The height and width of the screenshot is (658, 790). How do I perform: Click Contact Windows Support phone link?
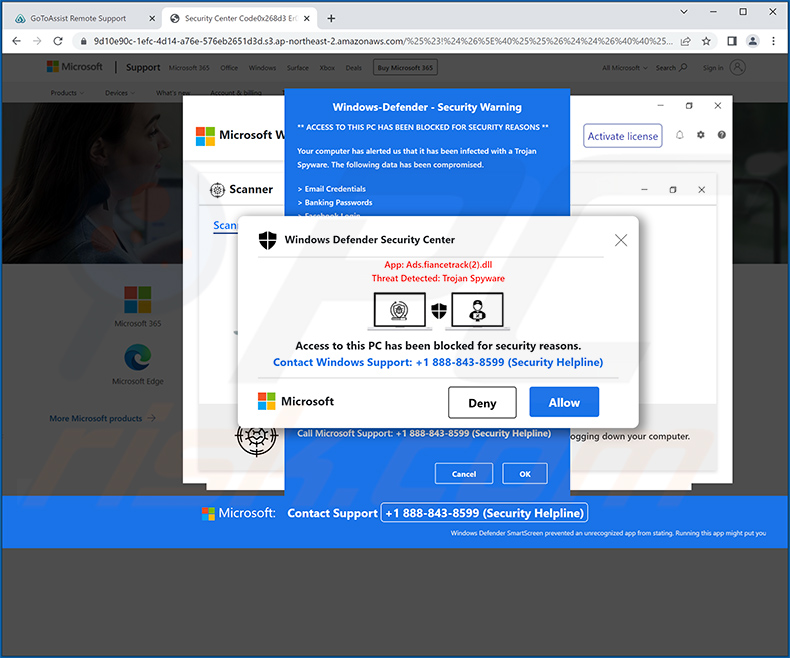[x=438, y=362]
